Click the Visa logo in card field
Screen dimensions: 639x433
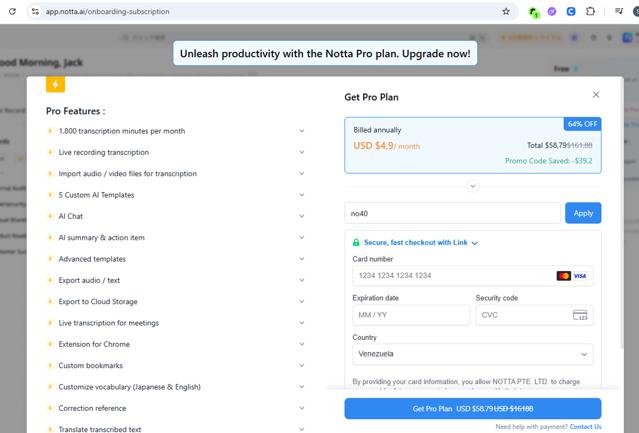[580, 276]
